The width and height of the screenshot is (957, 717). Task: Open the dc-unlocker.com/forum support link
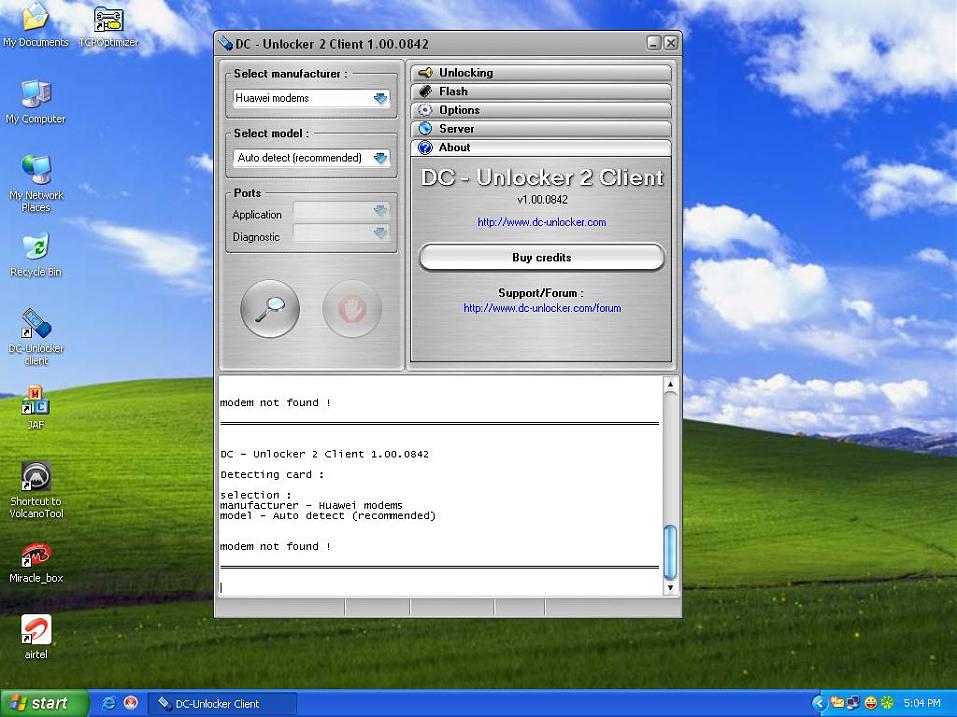click(x=541, y=308)
